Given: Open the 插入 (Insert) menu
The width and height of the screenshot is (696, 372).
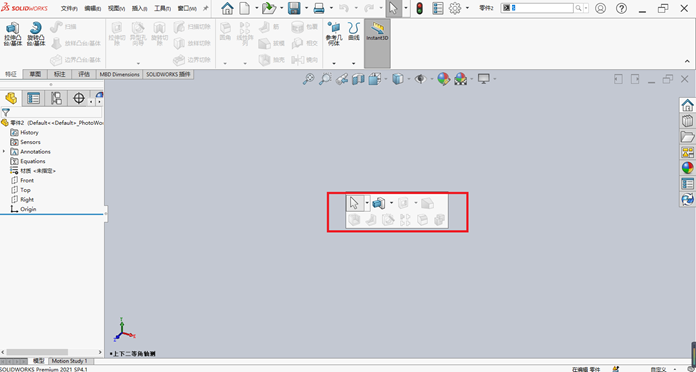Looking at the screenshot, I should coord(139,8).
